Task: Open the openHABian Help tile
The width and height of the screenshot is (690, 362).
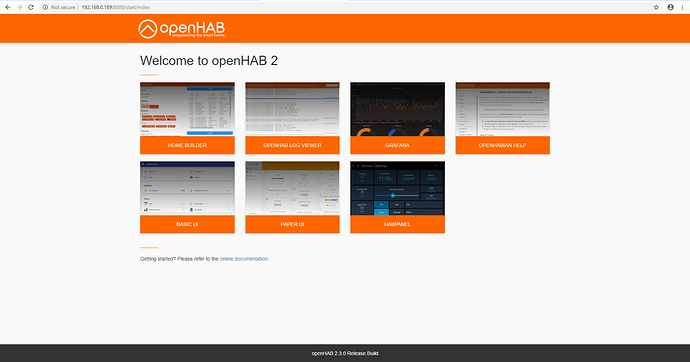Action: point(503,118)
